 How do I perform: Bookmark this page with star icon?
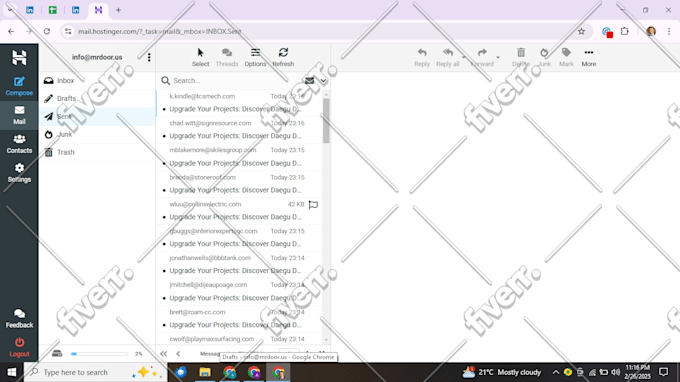582,31
